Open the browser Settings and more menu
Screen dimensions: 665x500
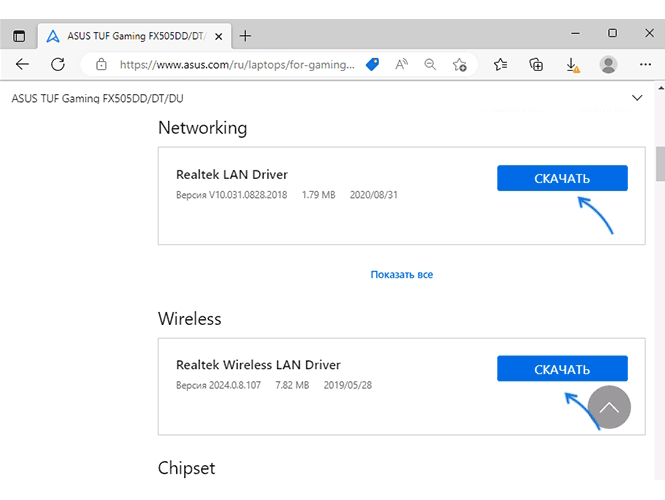click(645, 64)
